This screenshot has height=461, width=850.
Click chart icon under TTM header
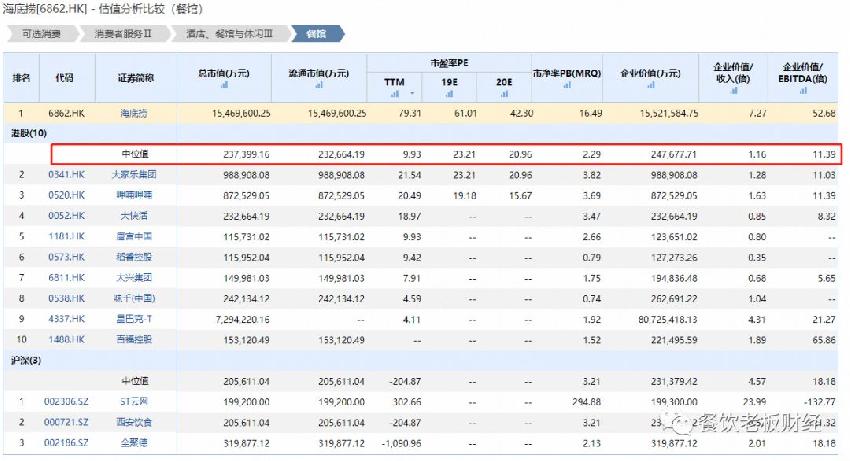[x=395, y=94]
